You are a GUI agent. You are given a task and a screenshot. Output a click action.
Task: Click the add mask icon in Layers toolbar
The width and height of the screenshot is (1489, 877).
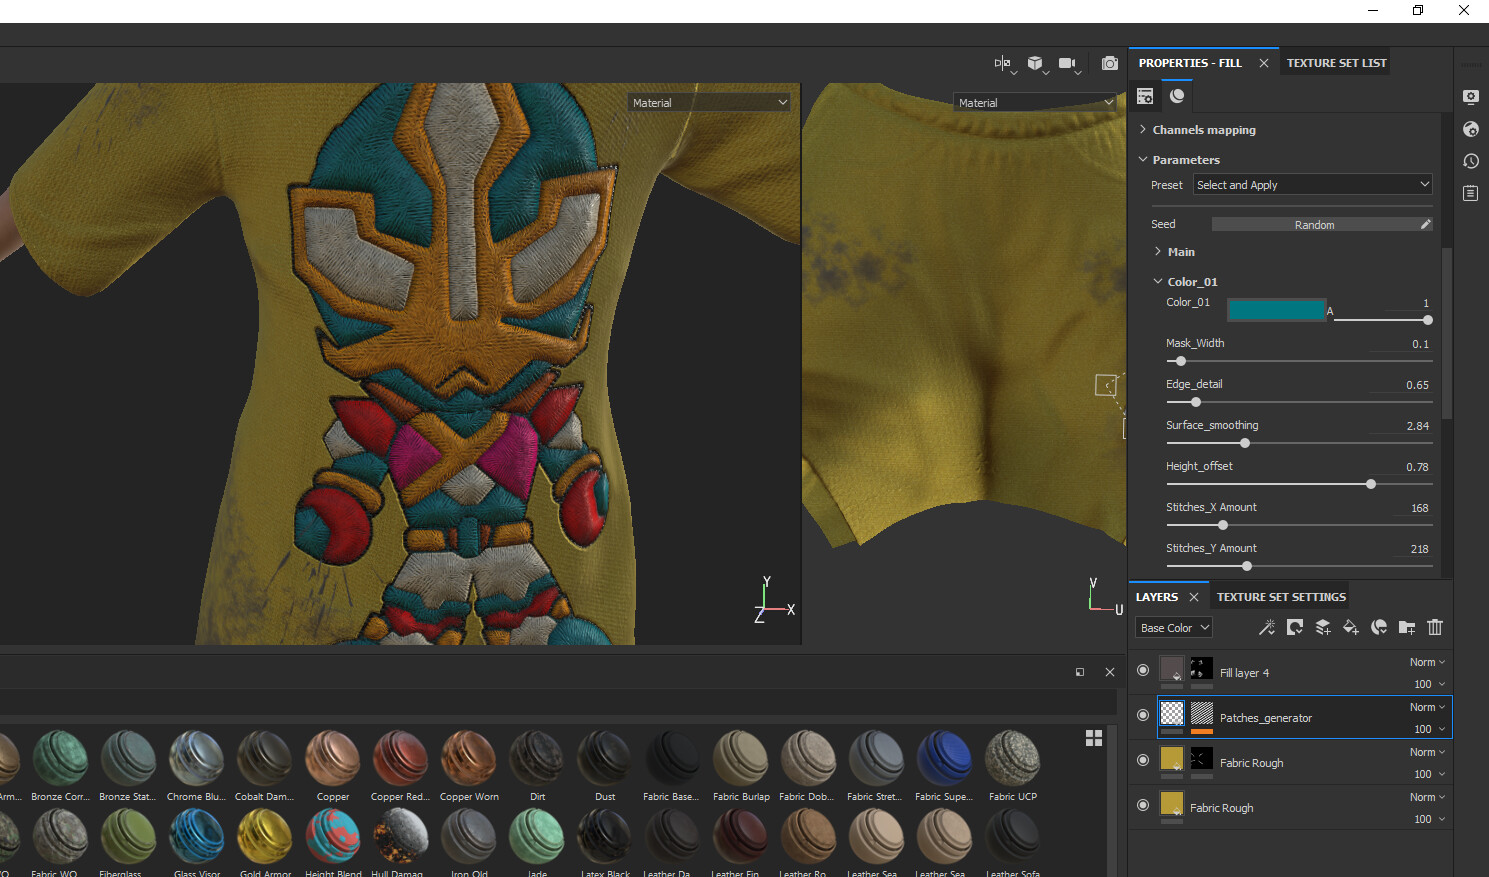click(1295, 627)
